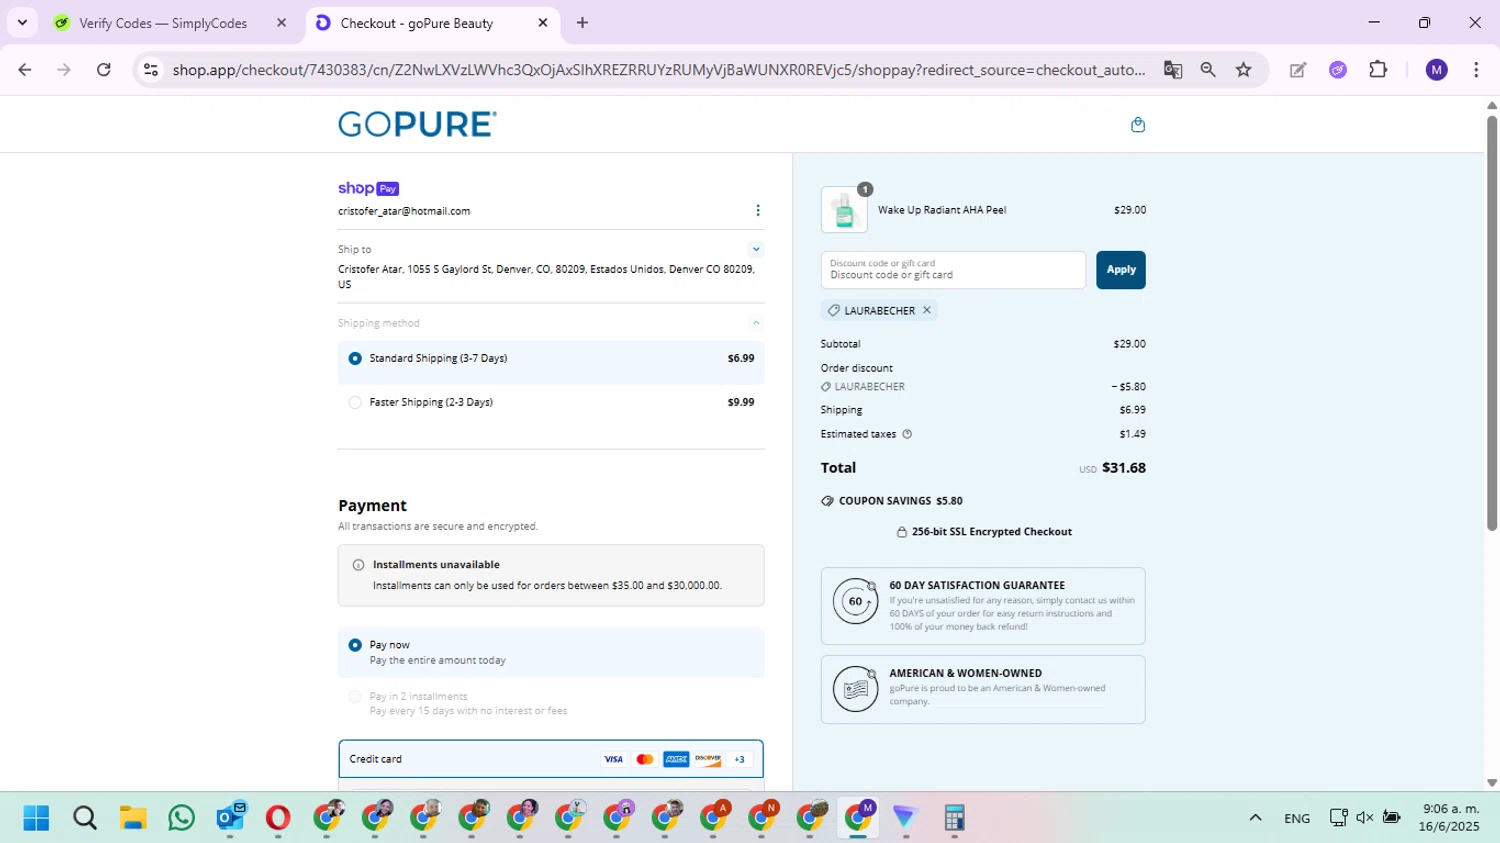
Task: Open Opera browser from taskbar
Action: click(x=278, y=818)
